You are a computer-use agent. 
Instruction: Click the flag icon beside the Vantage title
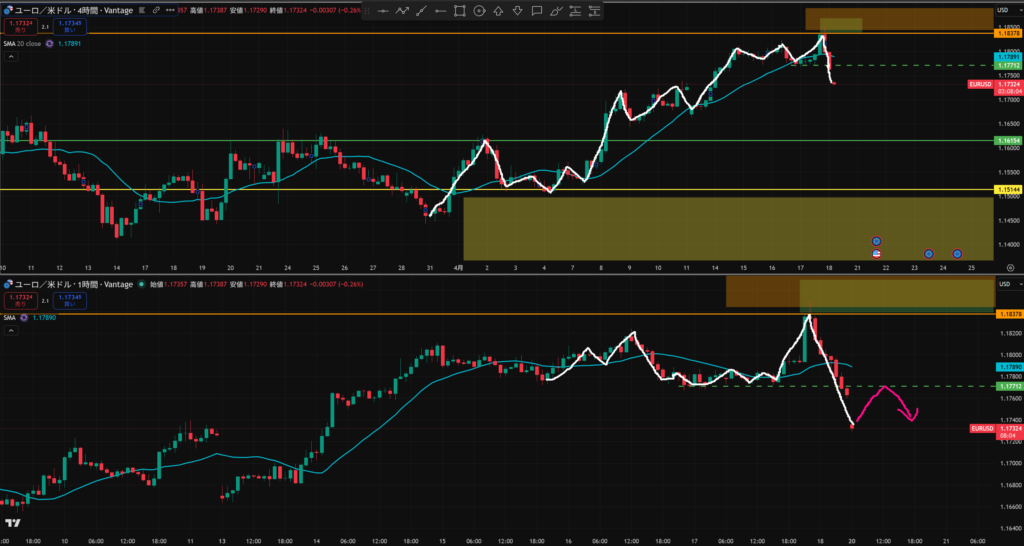(x=144, y=9)
